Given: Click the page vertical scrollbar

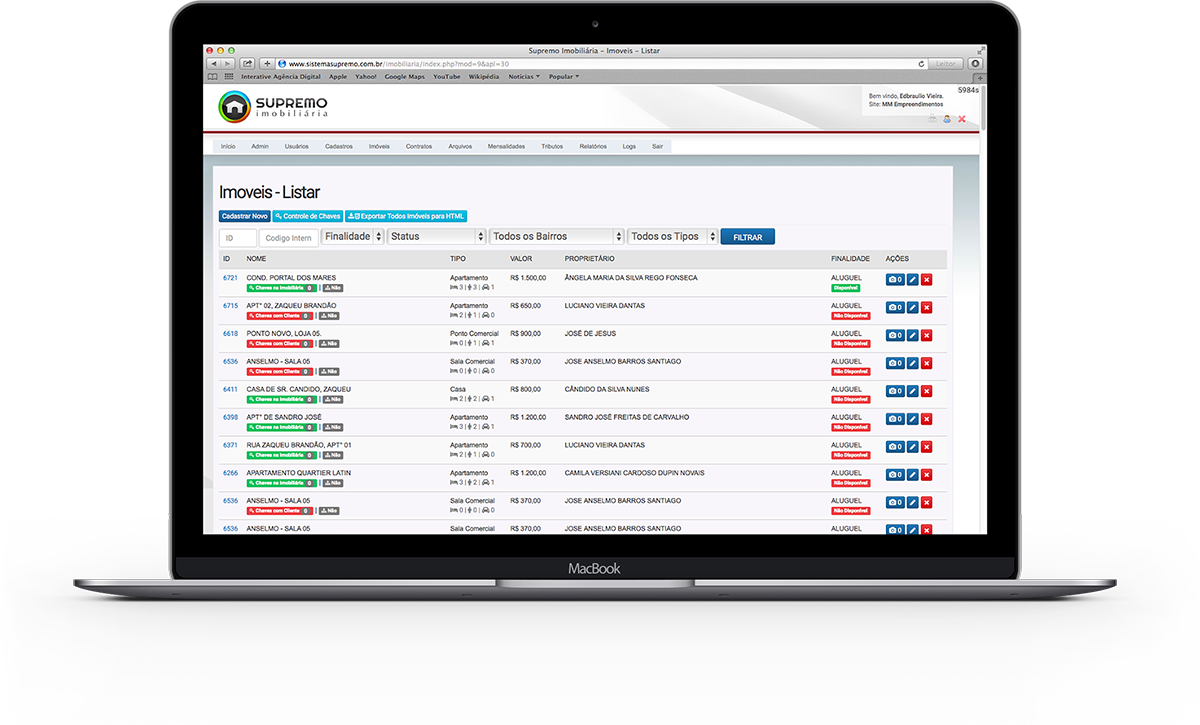Looking at the screenshot, I should pyautogui.click(x=982, y=108).
